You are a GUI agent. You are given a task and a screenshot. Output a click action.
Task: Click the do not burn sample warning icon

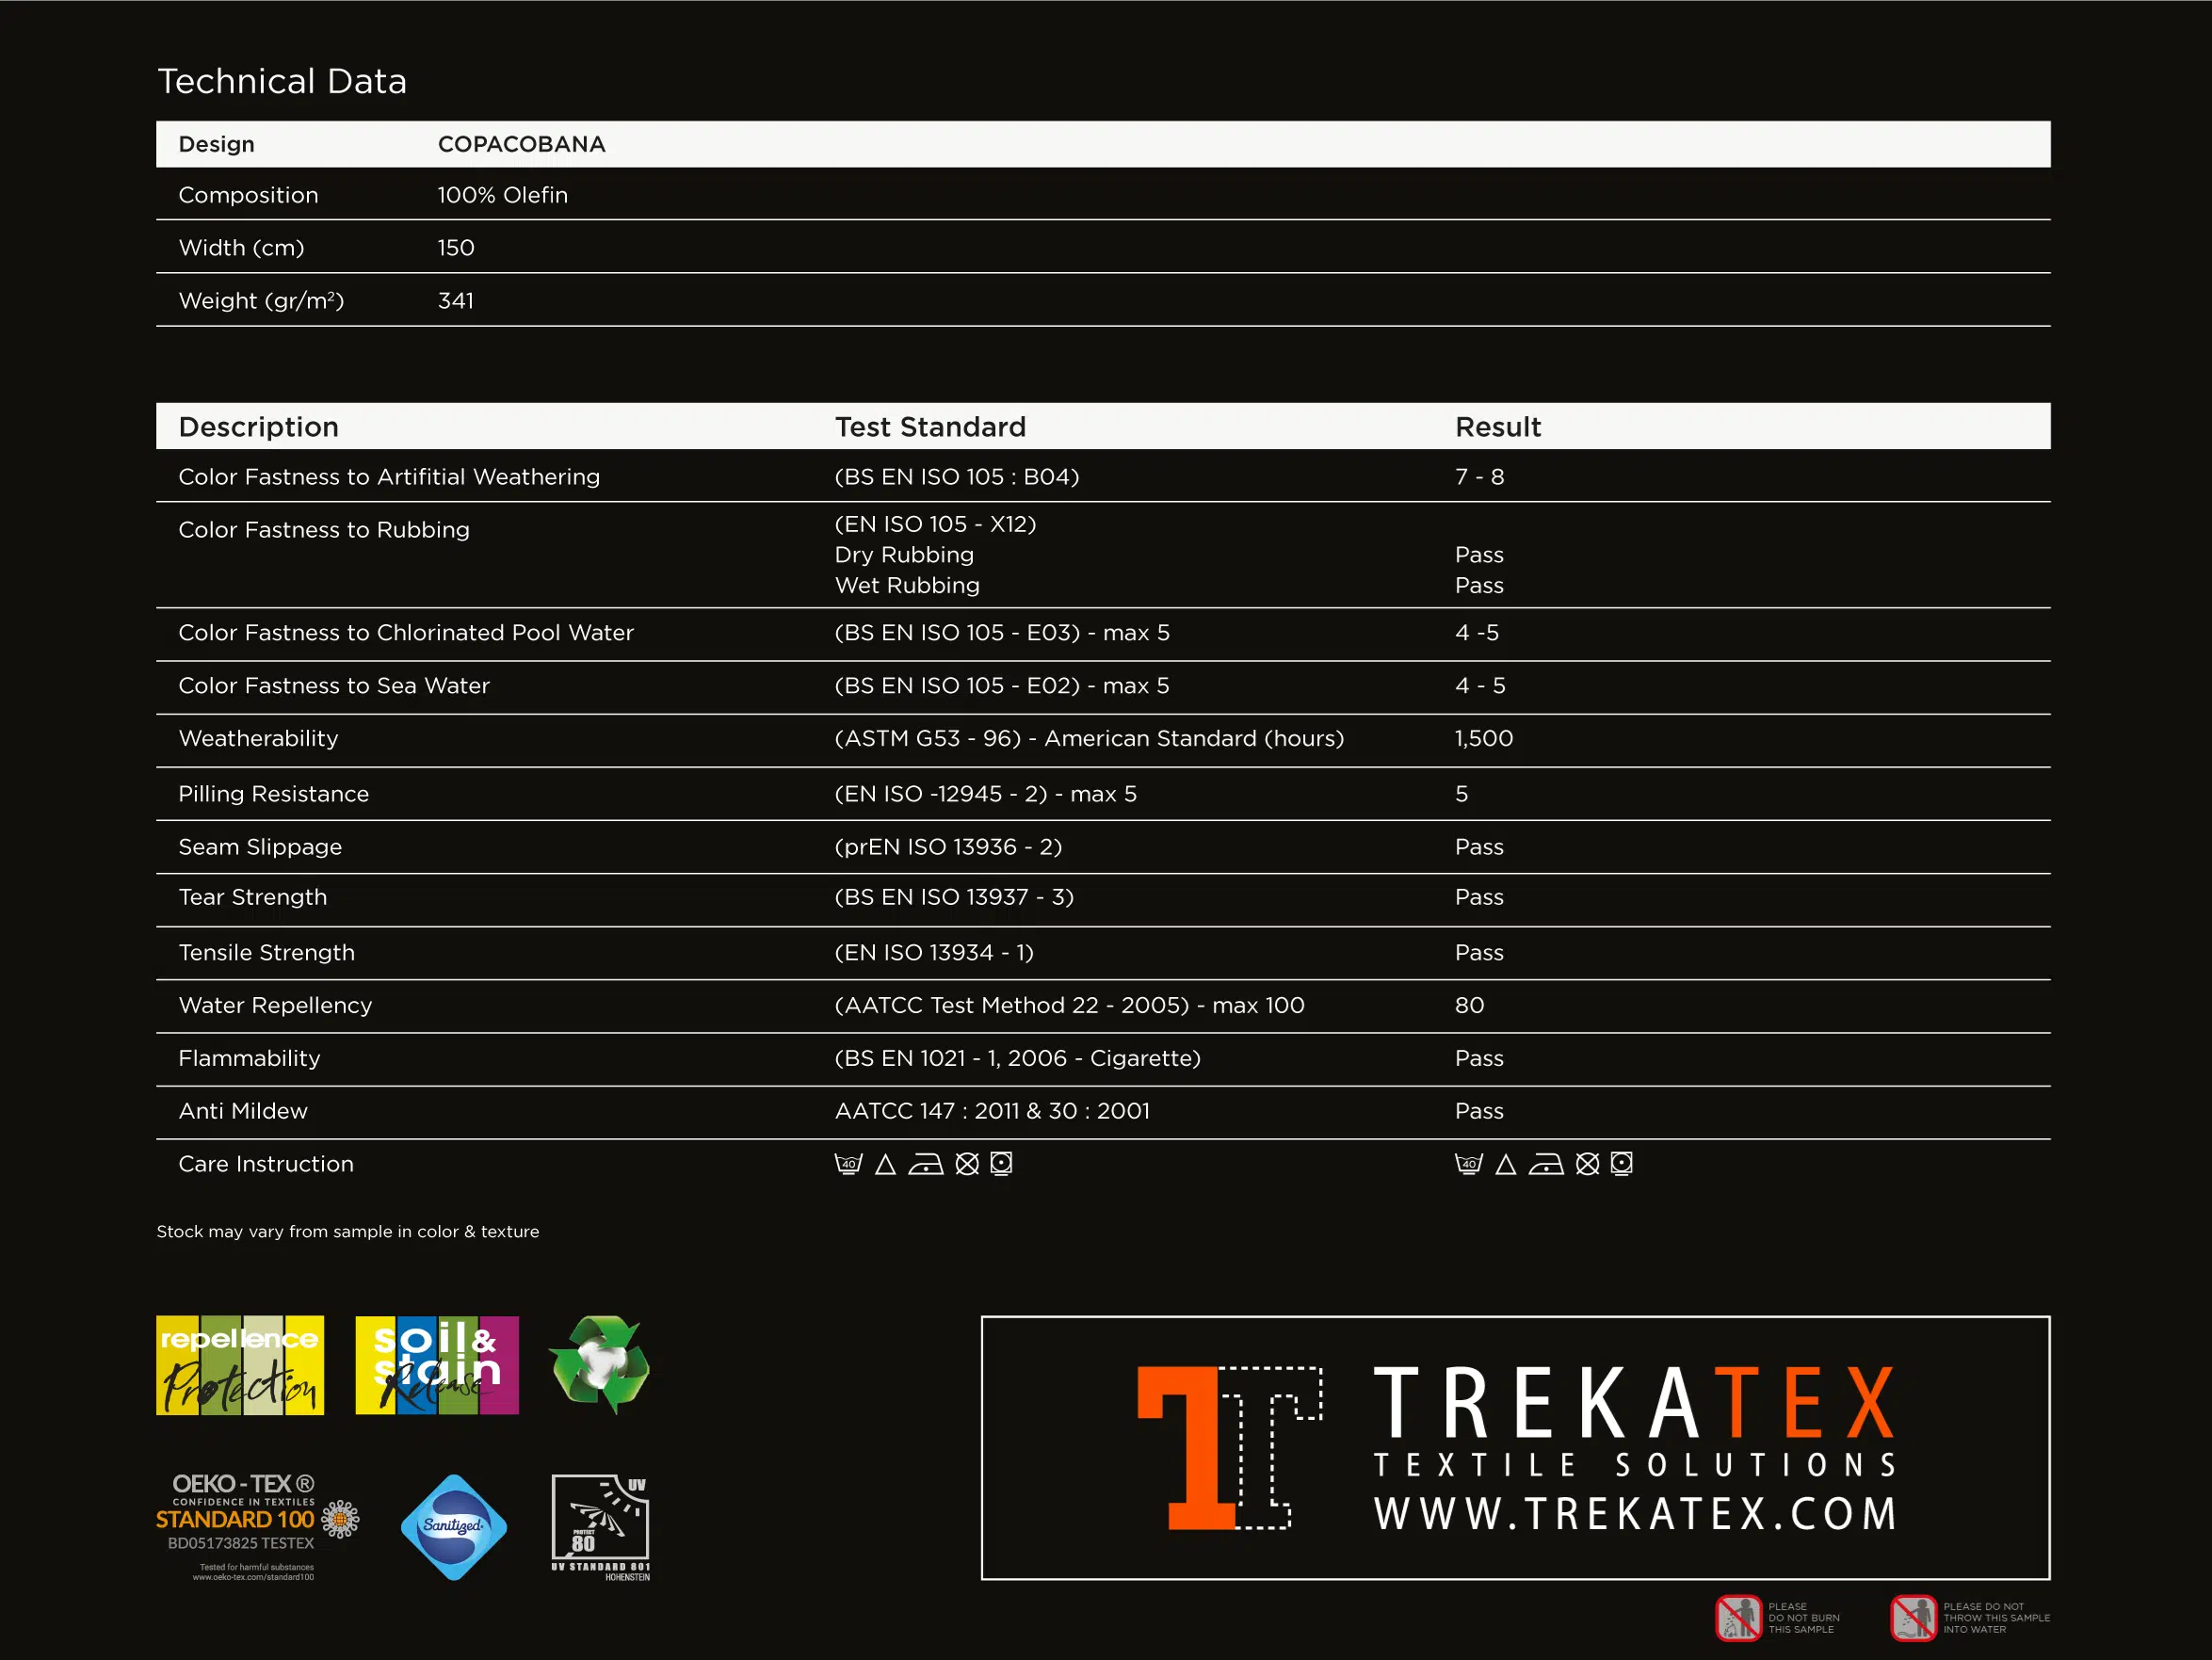click(x=1739, y=1617)
